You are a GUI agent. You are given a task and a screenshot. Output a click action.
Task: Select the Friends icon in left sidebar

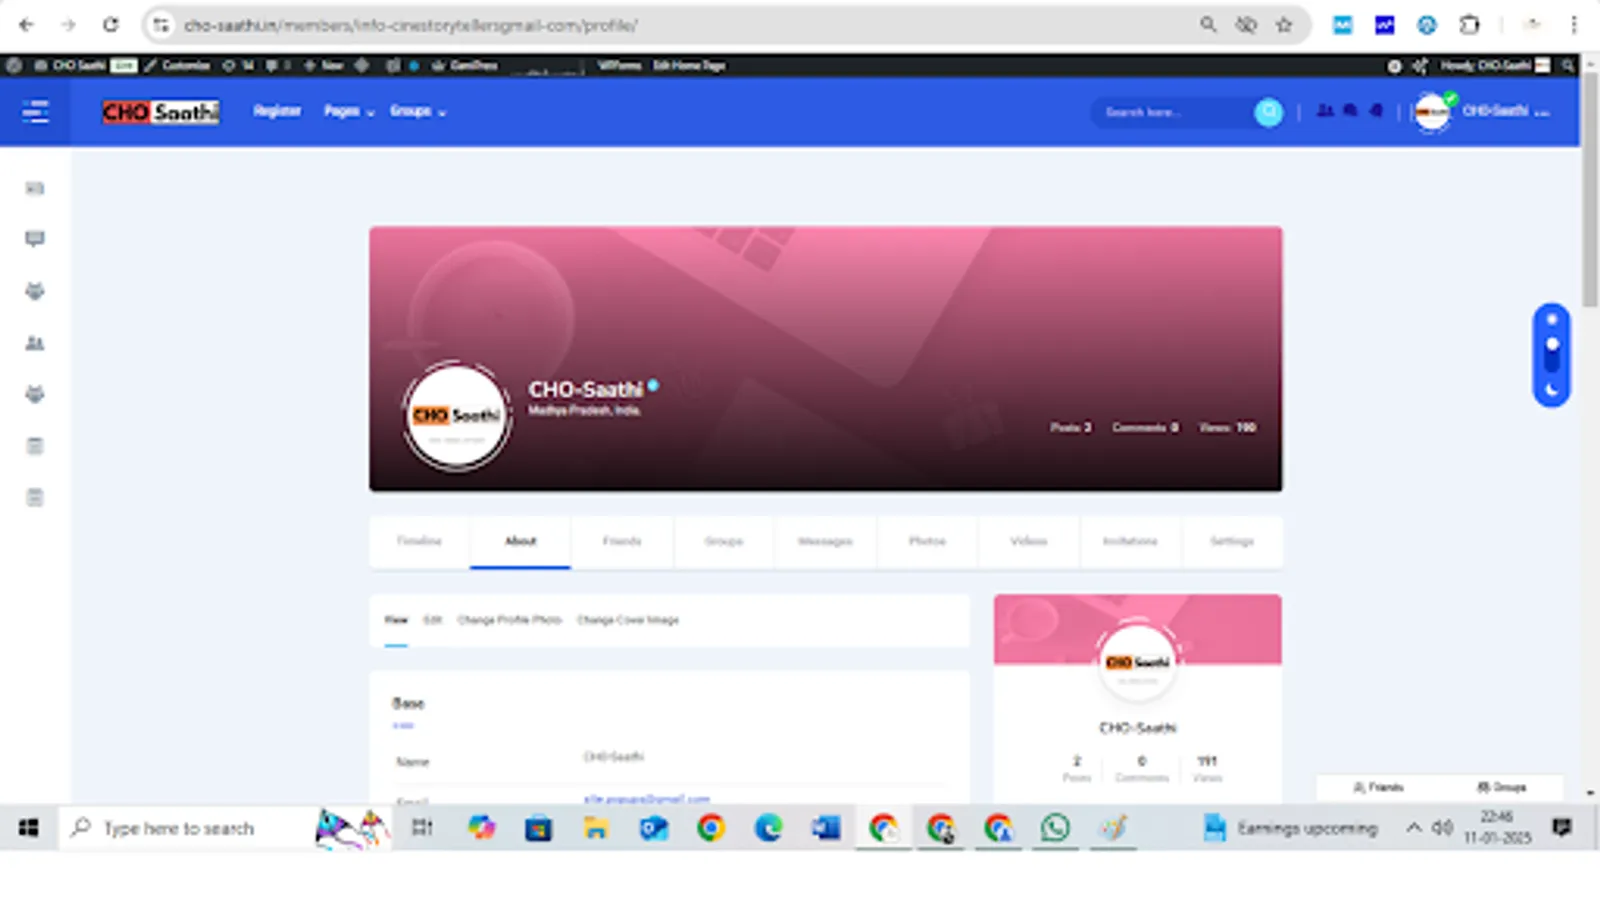[x=35, y=343]
